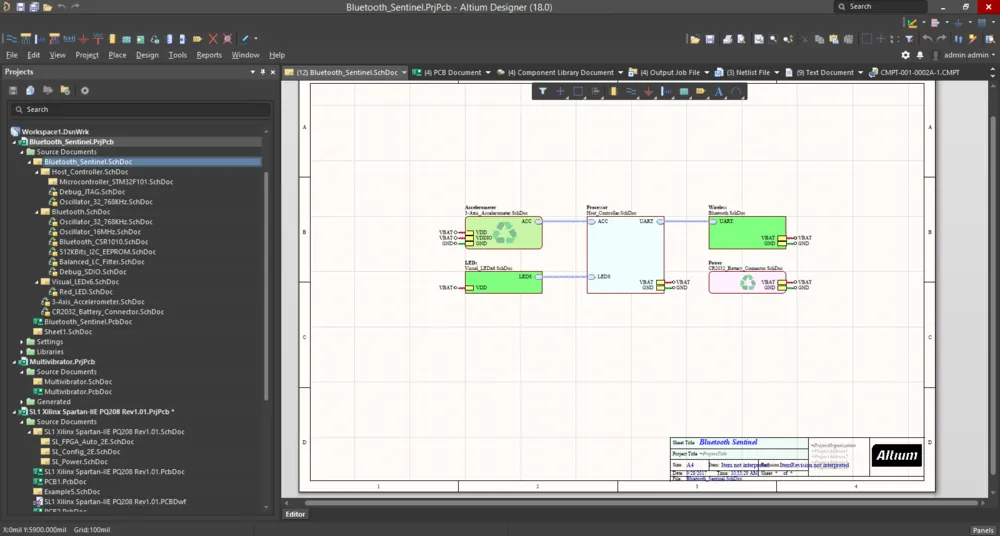Open the notifications bell icon

(920, 56)
